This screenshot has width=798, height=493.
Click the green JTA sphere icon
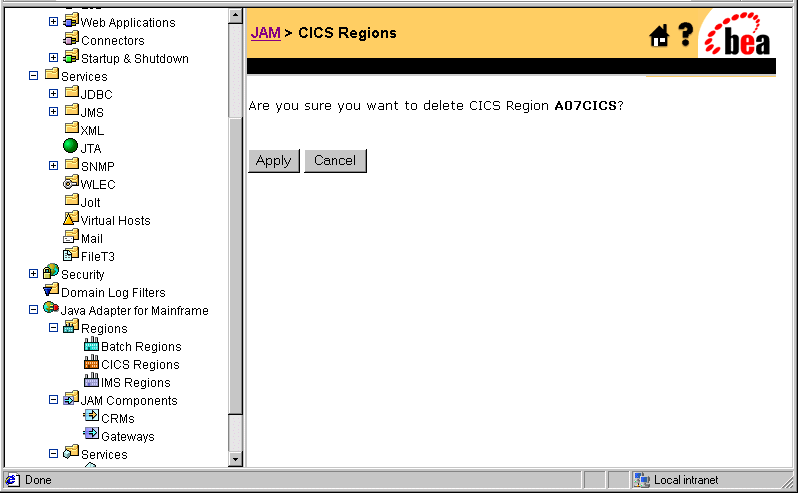(70, 146)
